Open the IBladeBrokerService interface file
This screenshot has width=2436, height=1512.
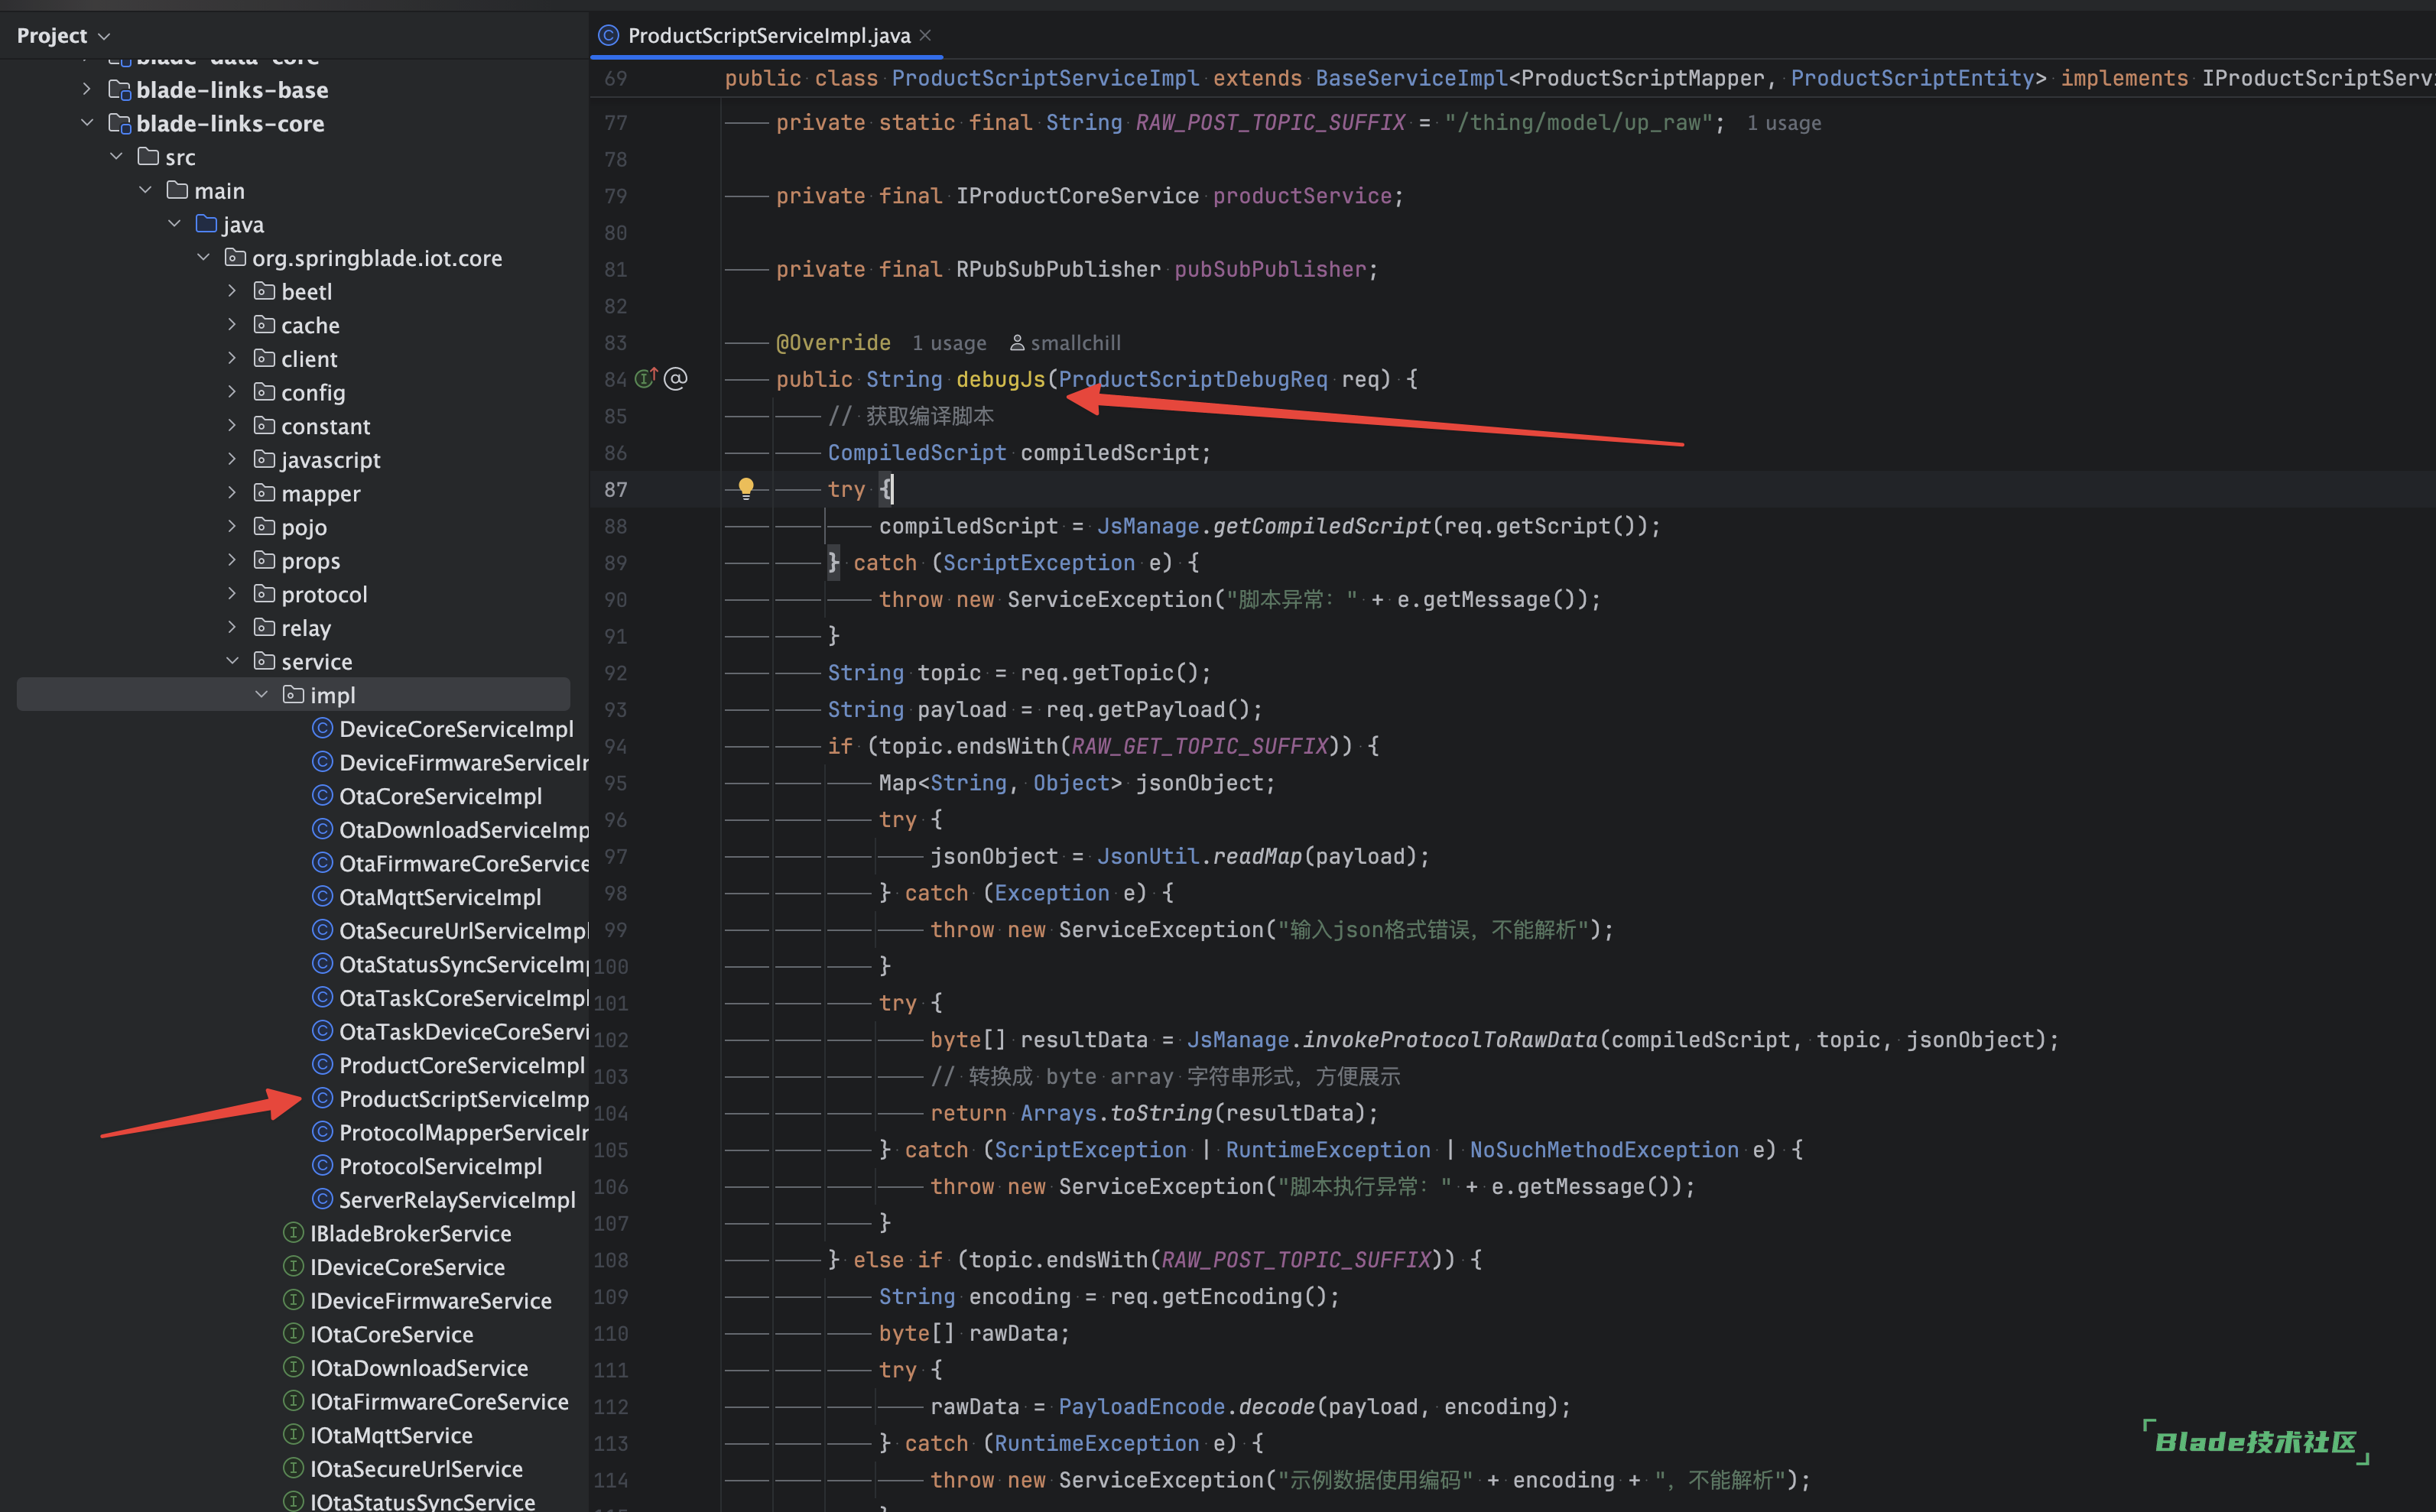(x=410, y=1233)
